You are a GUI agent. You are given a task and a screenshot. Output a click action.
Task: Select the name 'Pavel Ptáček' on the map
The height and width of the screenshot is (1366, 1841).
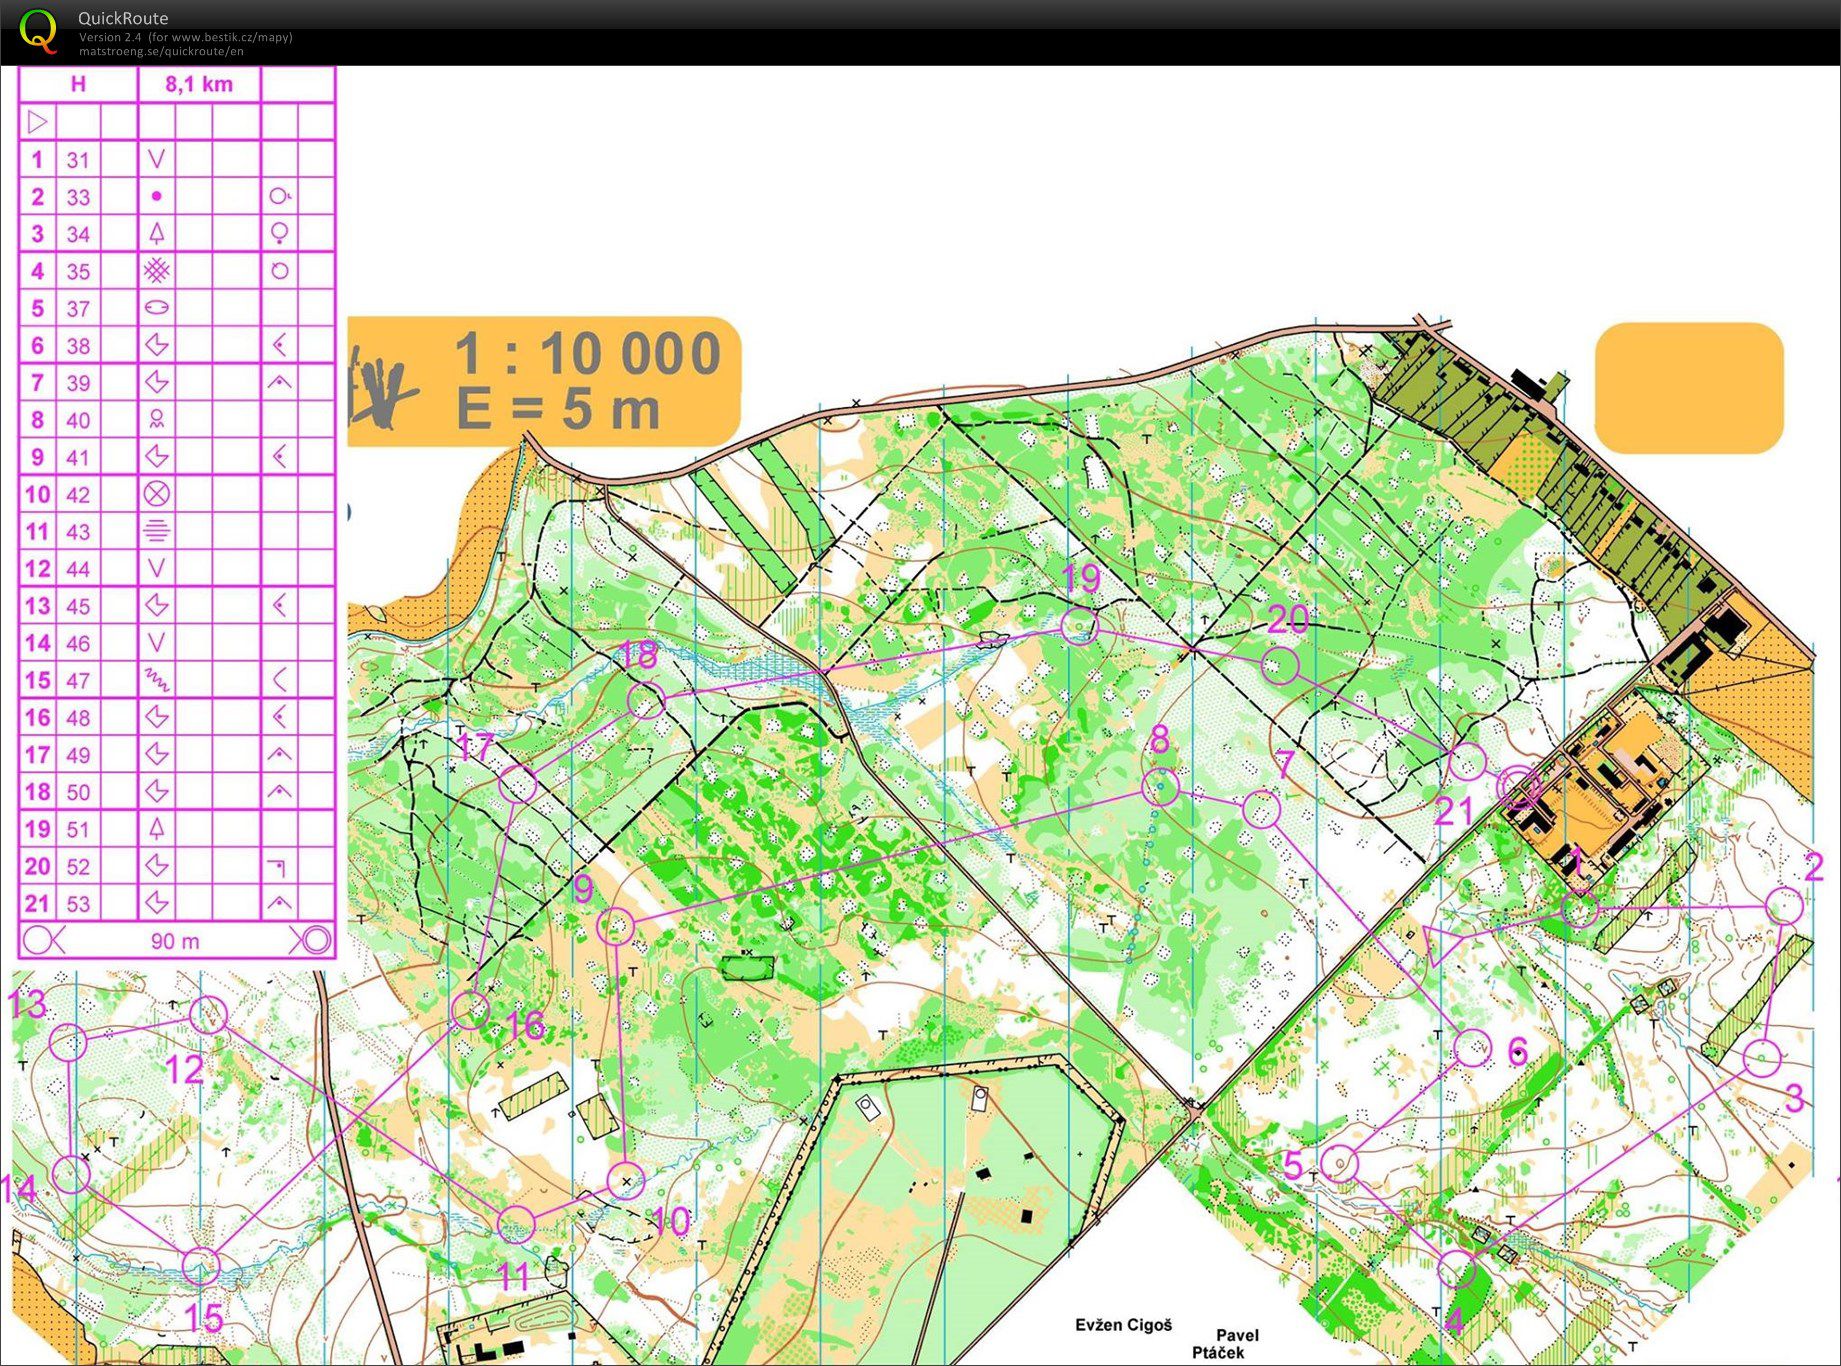(x=1226, y=1343)
